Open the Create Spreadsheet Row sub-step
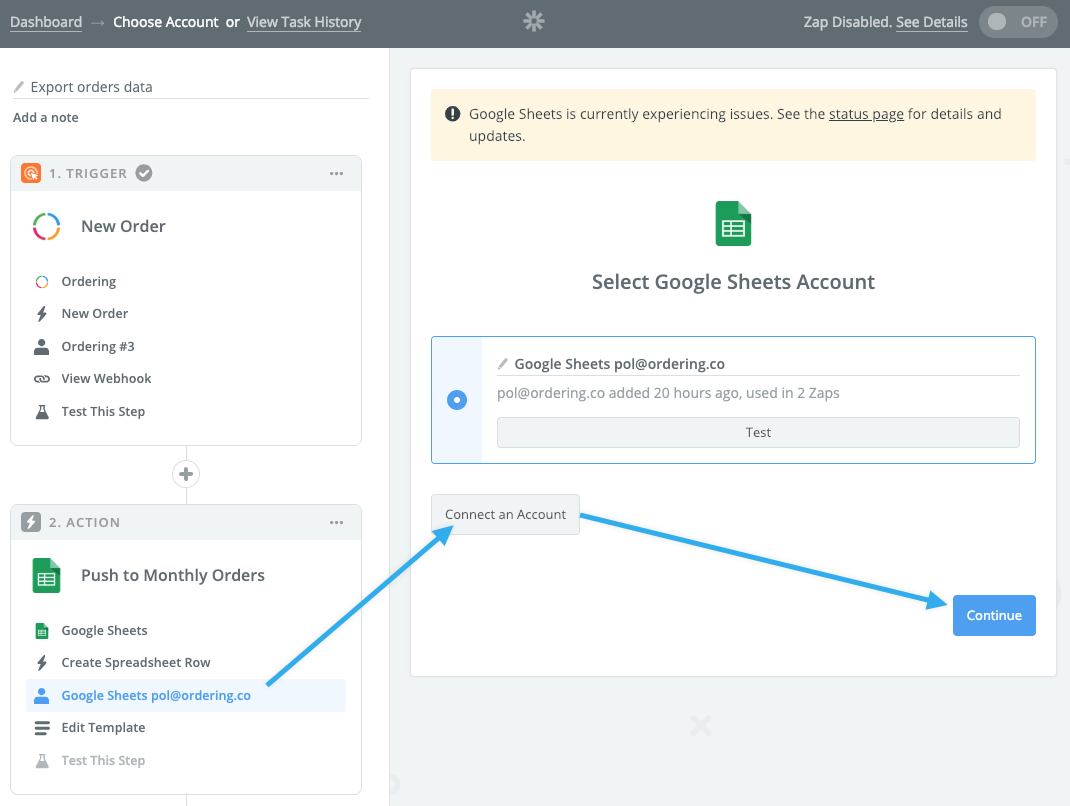This screenshot has height=806, width=1070. [x=186, y=663]
